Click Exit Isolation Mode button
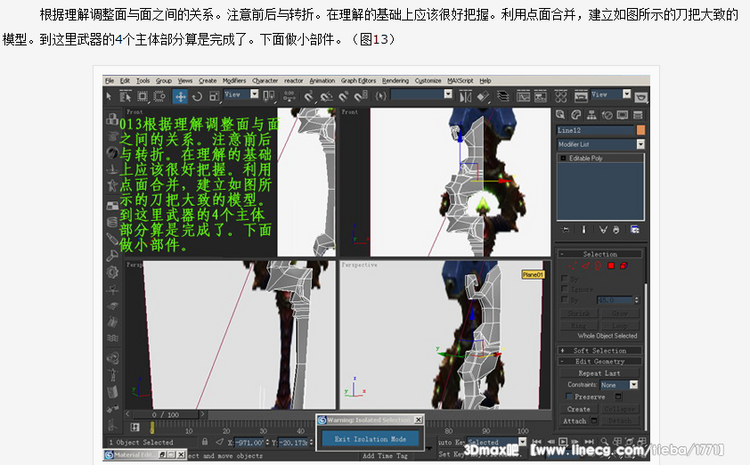This screenshot has width=750, height=465. [370, 439]
